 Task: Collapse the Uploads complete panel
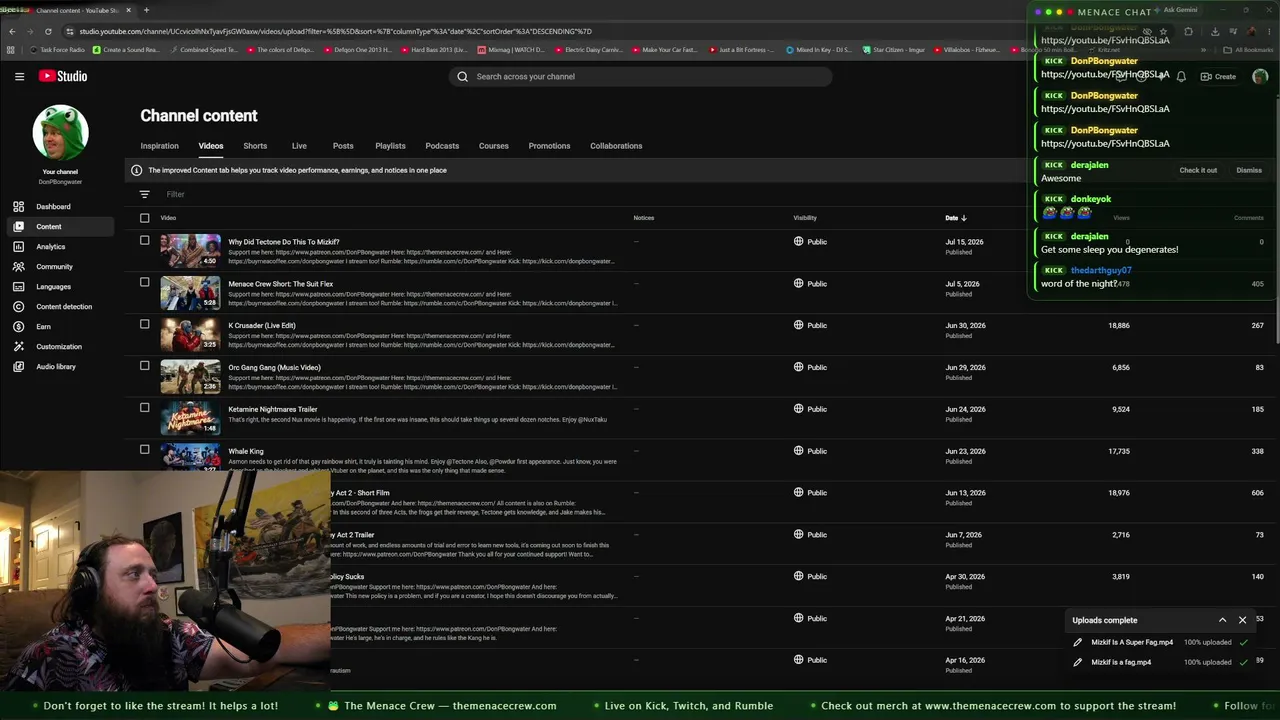point(1222,620)
